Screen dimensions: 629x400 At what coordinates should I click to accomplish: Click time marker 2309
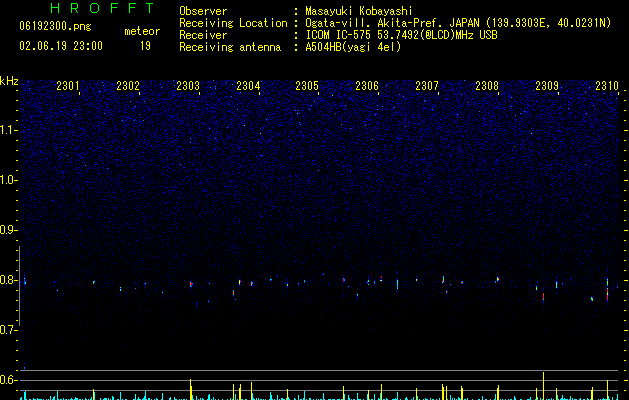click(547, 86)
